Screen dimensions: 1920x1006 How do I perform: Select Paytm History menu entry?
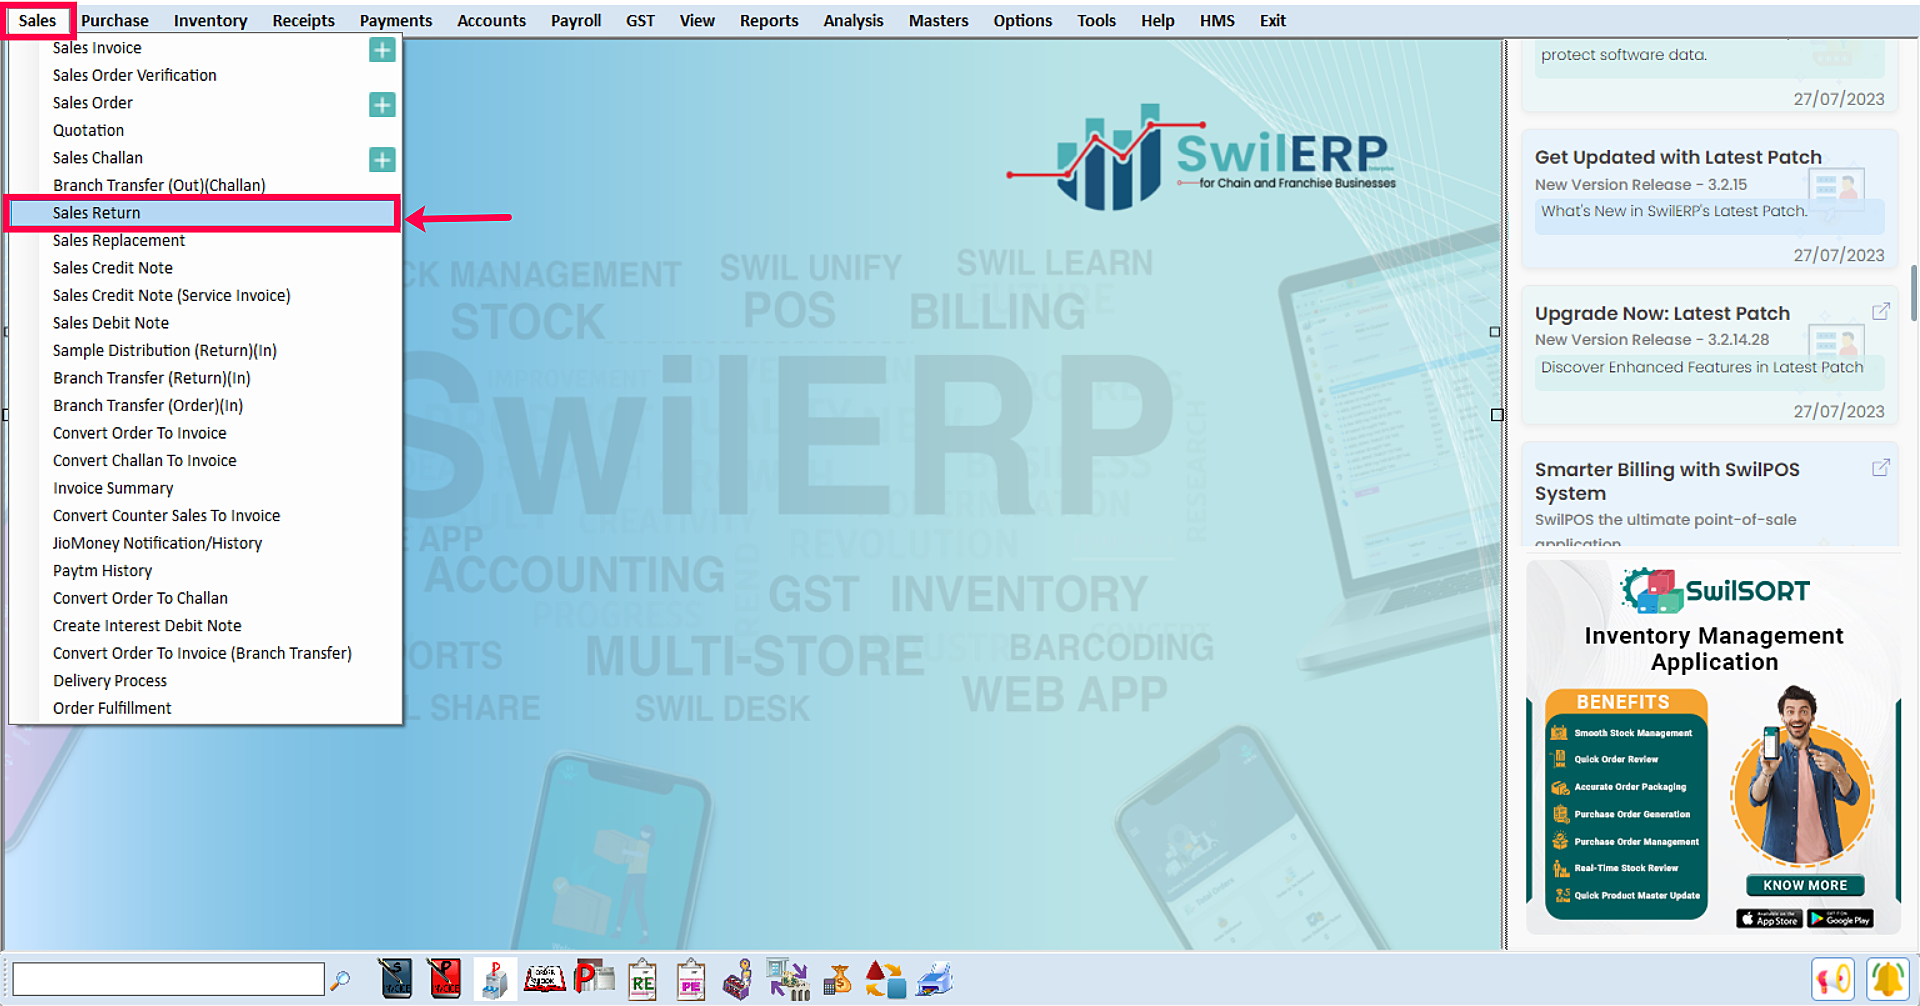[205, 570]
